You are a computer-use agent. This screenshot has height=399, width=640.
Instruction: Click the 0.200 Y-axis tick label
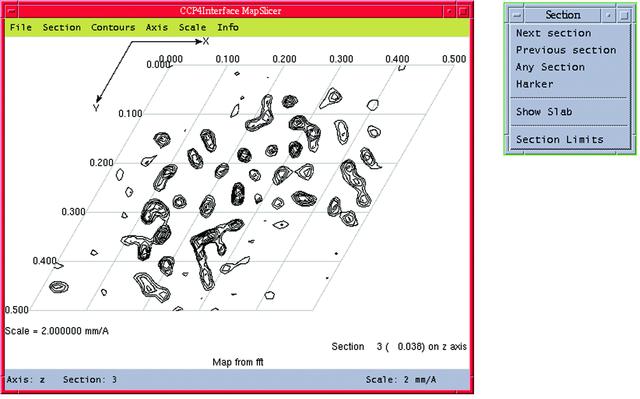[101, 163]
